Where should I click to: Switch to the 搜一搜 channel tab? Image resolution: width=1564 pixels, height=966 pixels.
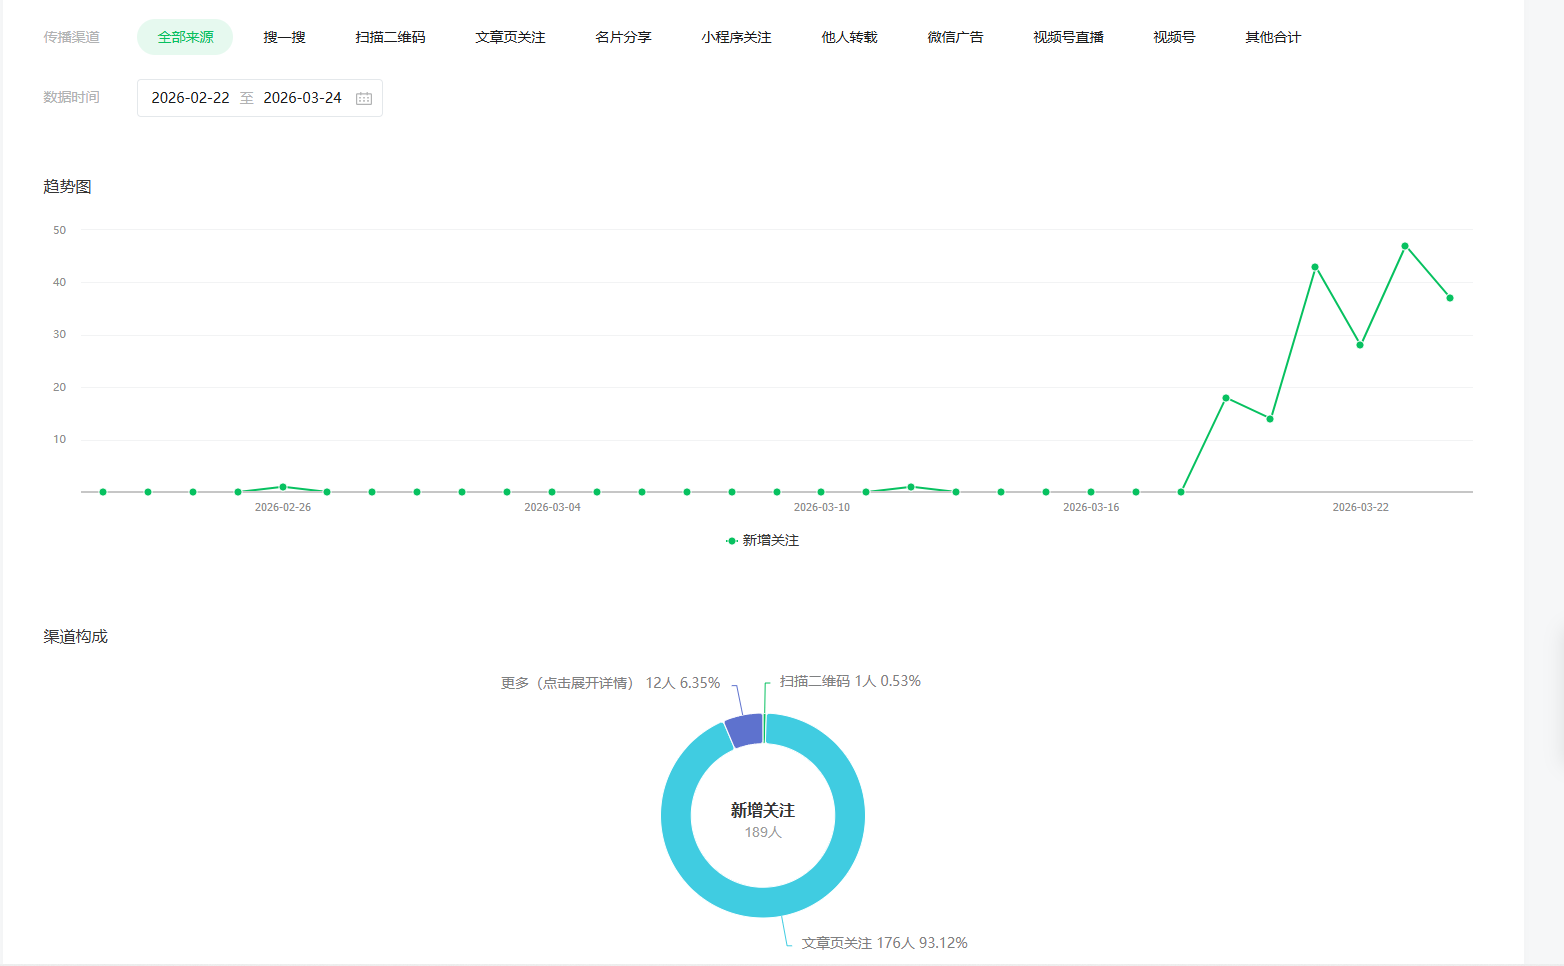284,37
